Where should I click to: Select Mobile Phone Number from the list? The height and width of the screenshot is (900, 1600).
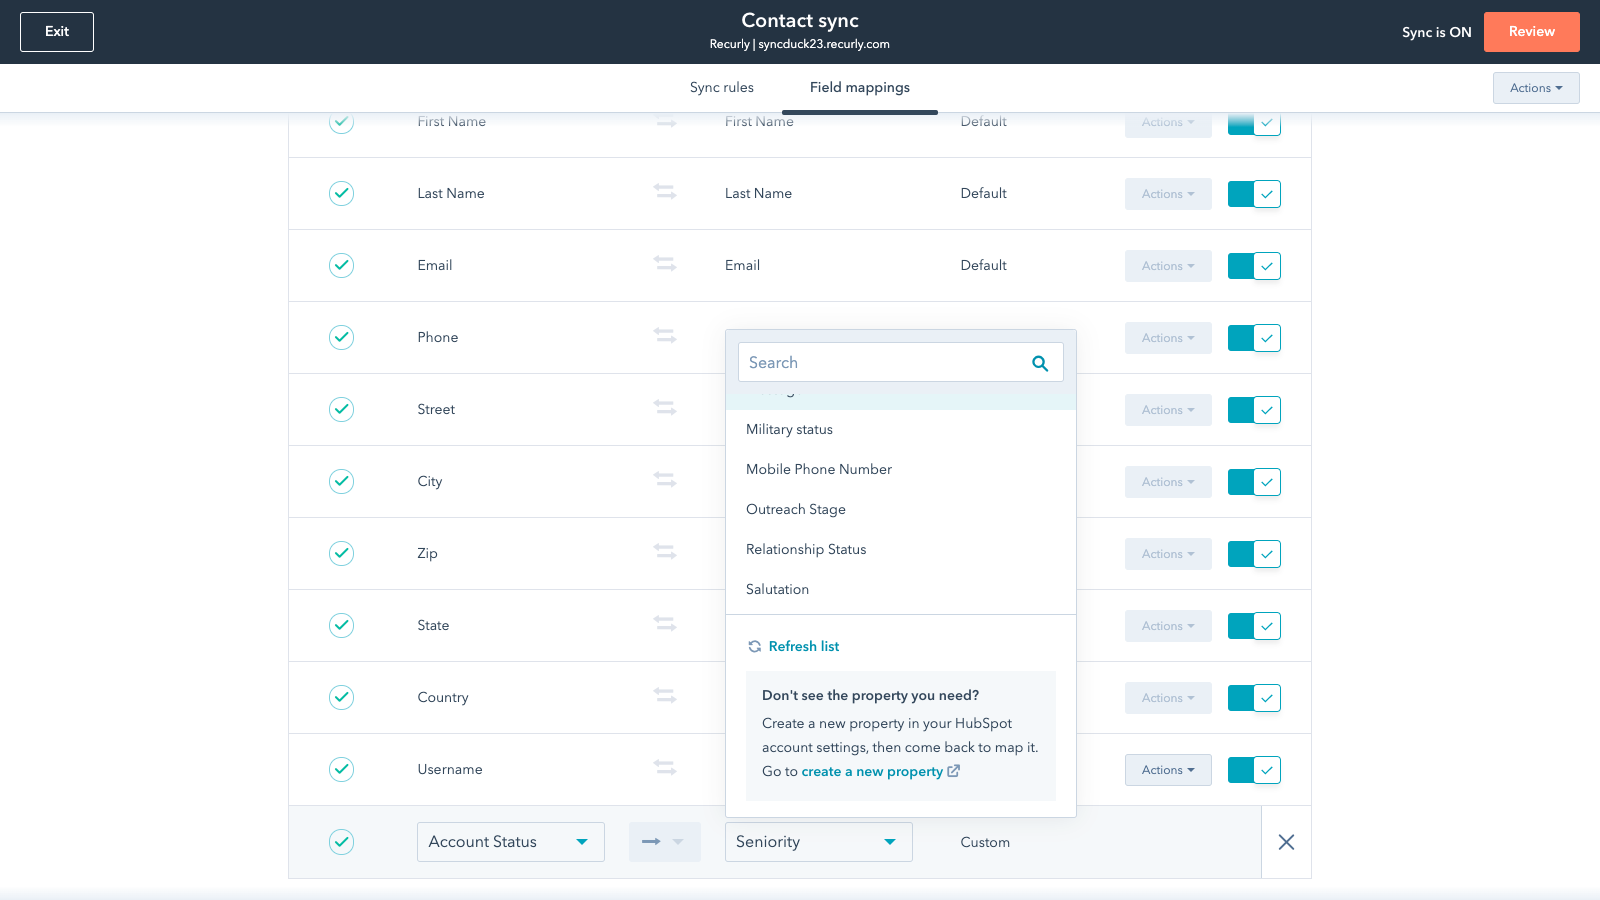819,469
